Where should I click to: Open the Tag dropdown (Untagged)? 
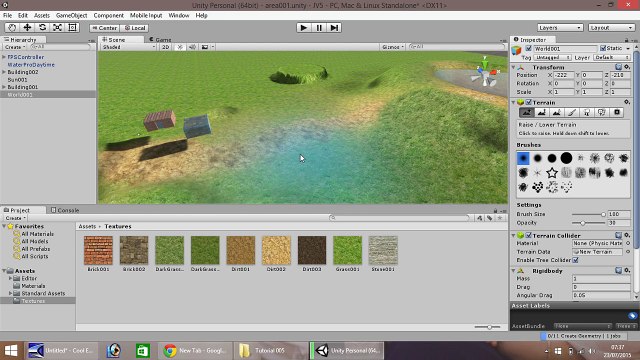point(552,58)
